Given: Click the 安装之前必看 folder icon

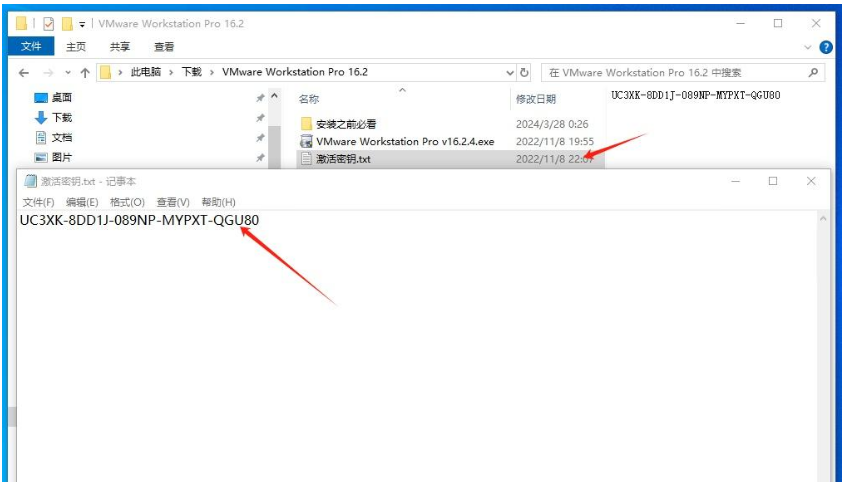Looking at the screenshot, I should [306, 124].
